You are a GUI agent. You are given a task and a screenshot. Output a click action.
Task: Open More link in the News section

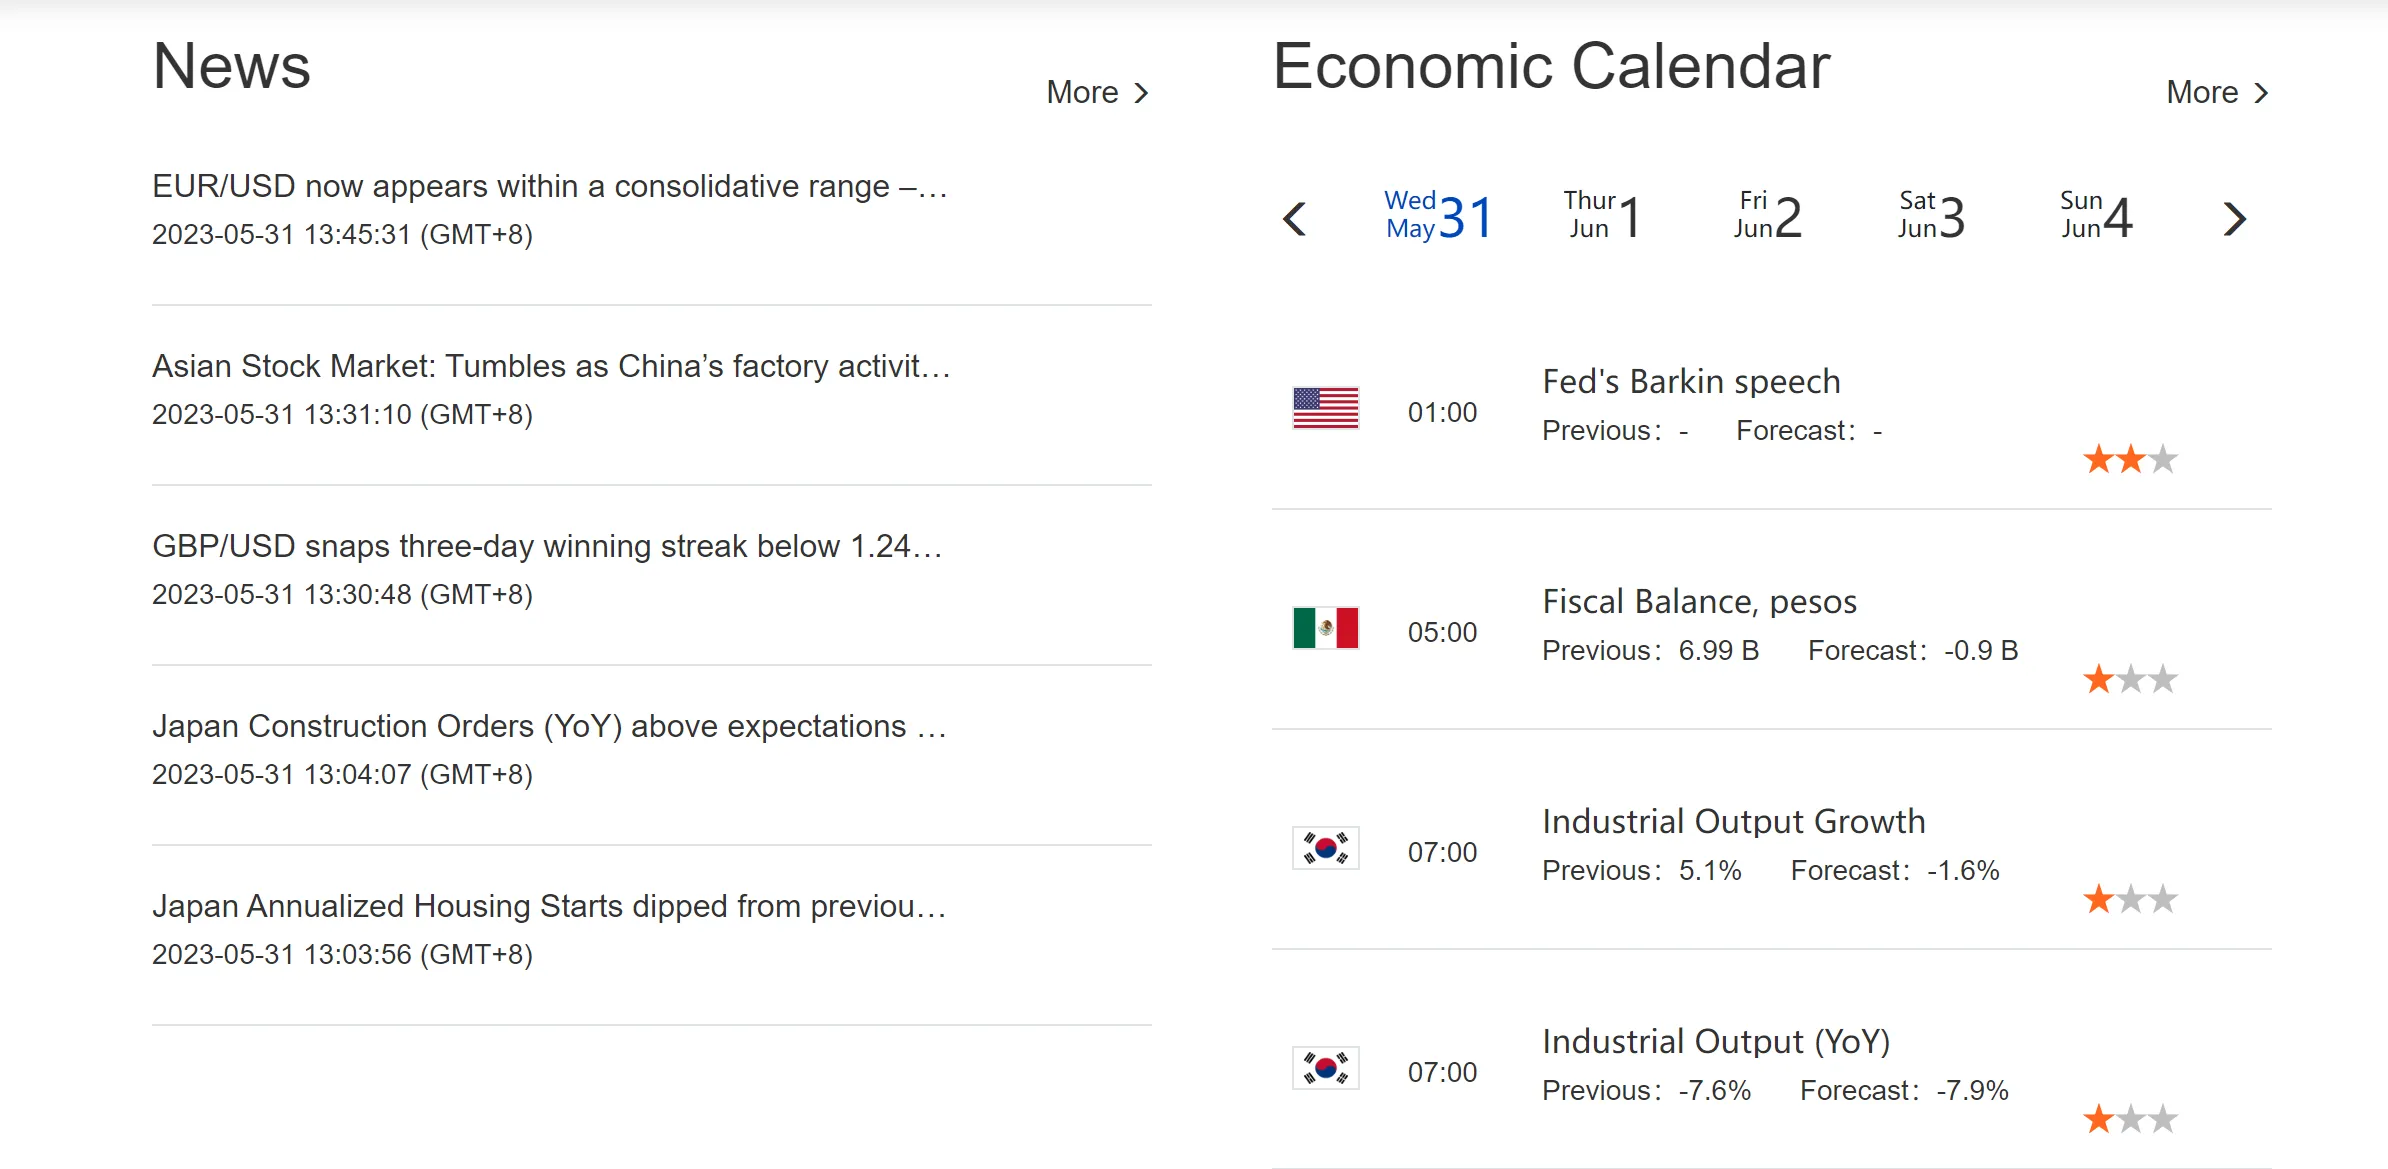[1097, 92]
